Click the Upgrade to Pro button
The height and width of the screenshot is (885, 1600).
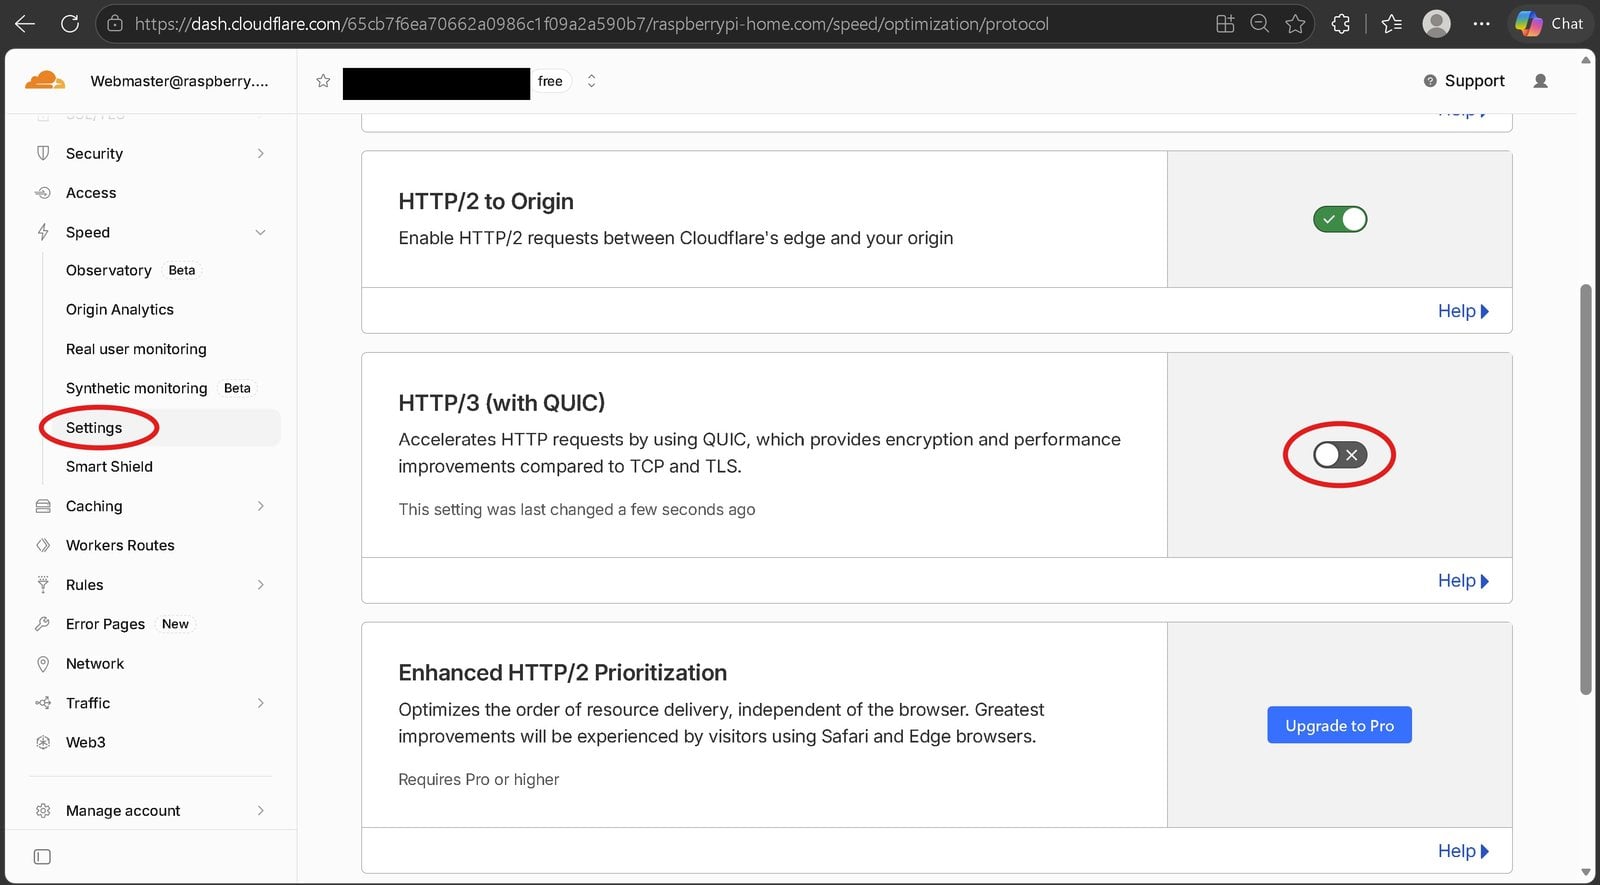click(x=1339, y=725)
